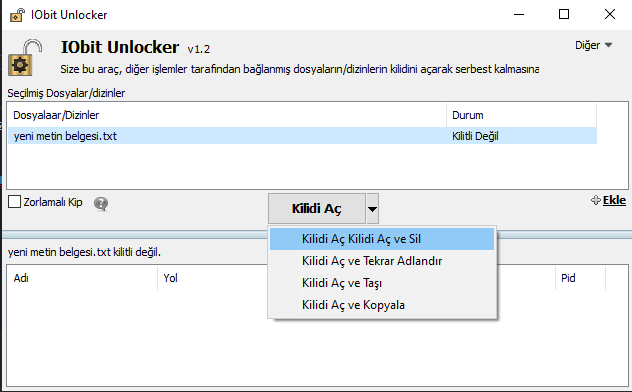Select yeni metin belgesi.txt row
Screen dimensions: 632x392
pyautogui.click(x=302, y=136)
